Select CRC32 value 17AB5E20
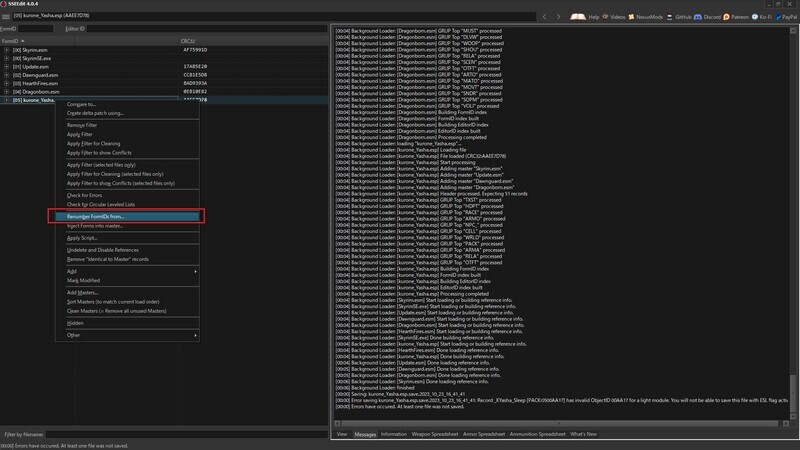This screenshot has width=800, height=450. pyautogui.click(x=195, y=66)
